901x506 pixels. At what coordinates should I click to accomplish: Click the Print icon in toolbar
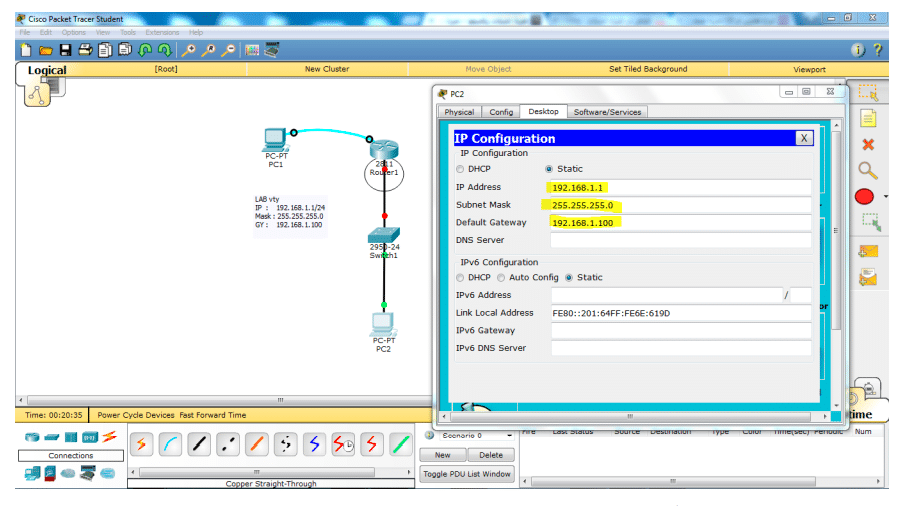coord(85,50)
